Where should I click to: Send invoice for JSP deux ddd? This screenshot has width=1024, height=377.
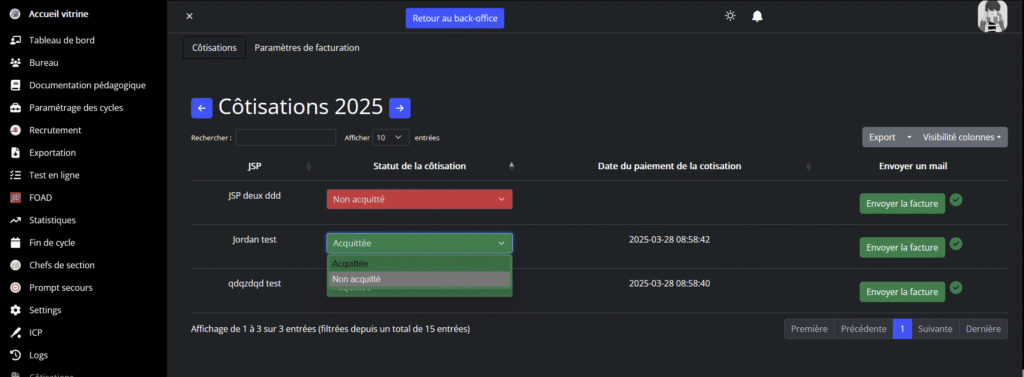click(x=902, y=203)
